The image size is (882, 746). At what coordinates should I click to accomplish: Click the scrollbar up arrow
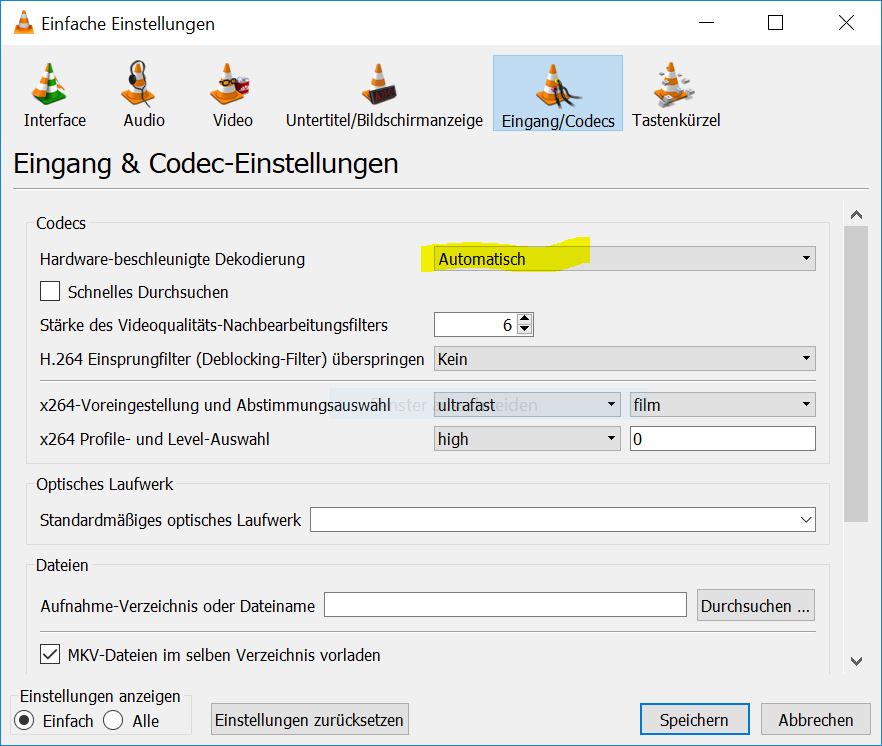point(857,214)
